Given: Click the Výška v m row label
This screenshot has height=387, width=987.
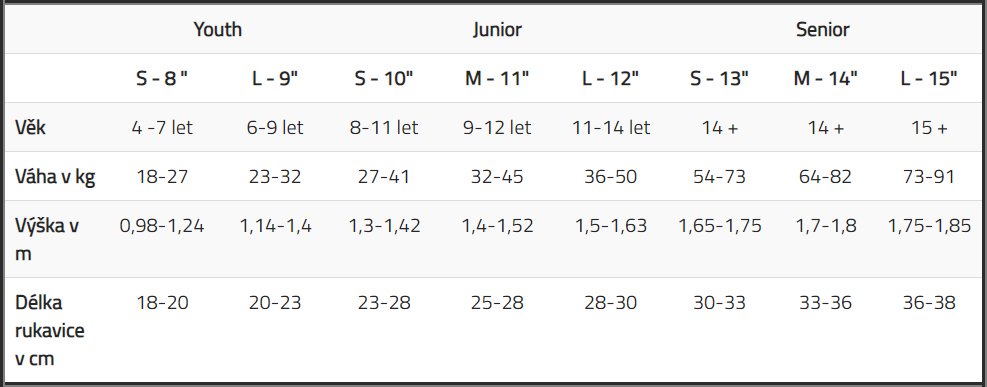Looking at the screenshot, I should click(x=47, y=240).
